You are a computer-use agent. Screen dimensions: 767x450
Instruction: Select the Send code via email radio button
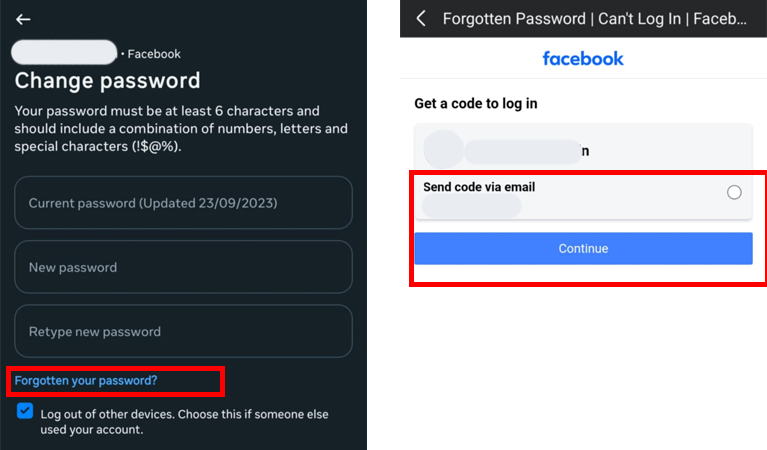(734, 192)
